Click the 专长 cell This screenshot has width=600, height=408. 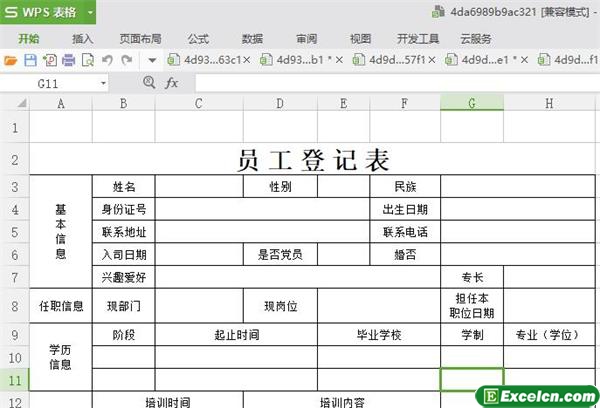click(x=472, y=277)
